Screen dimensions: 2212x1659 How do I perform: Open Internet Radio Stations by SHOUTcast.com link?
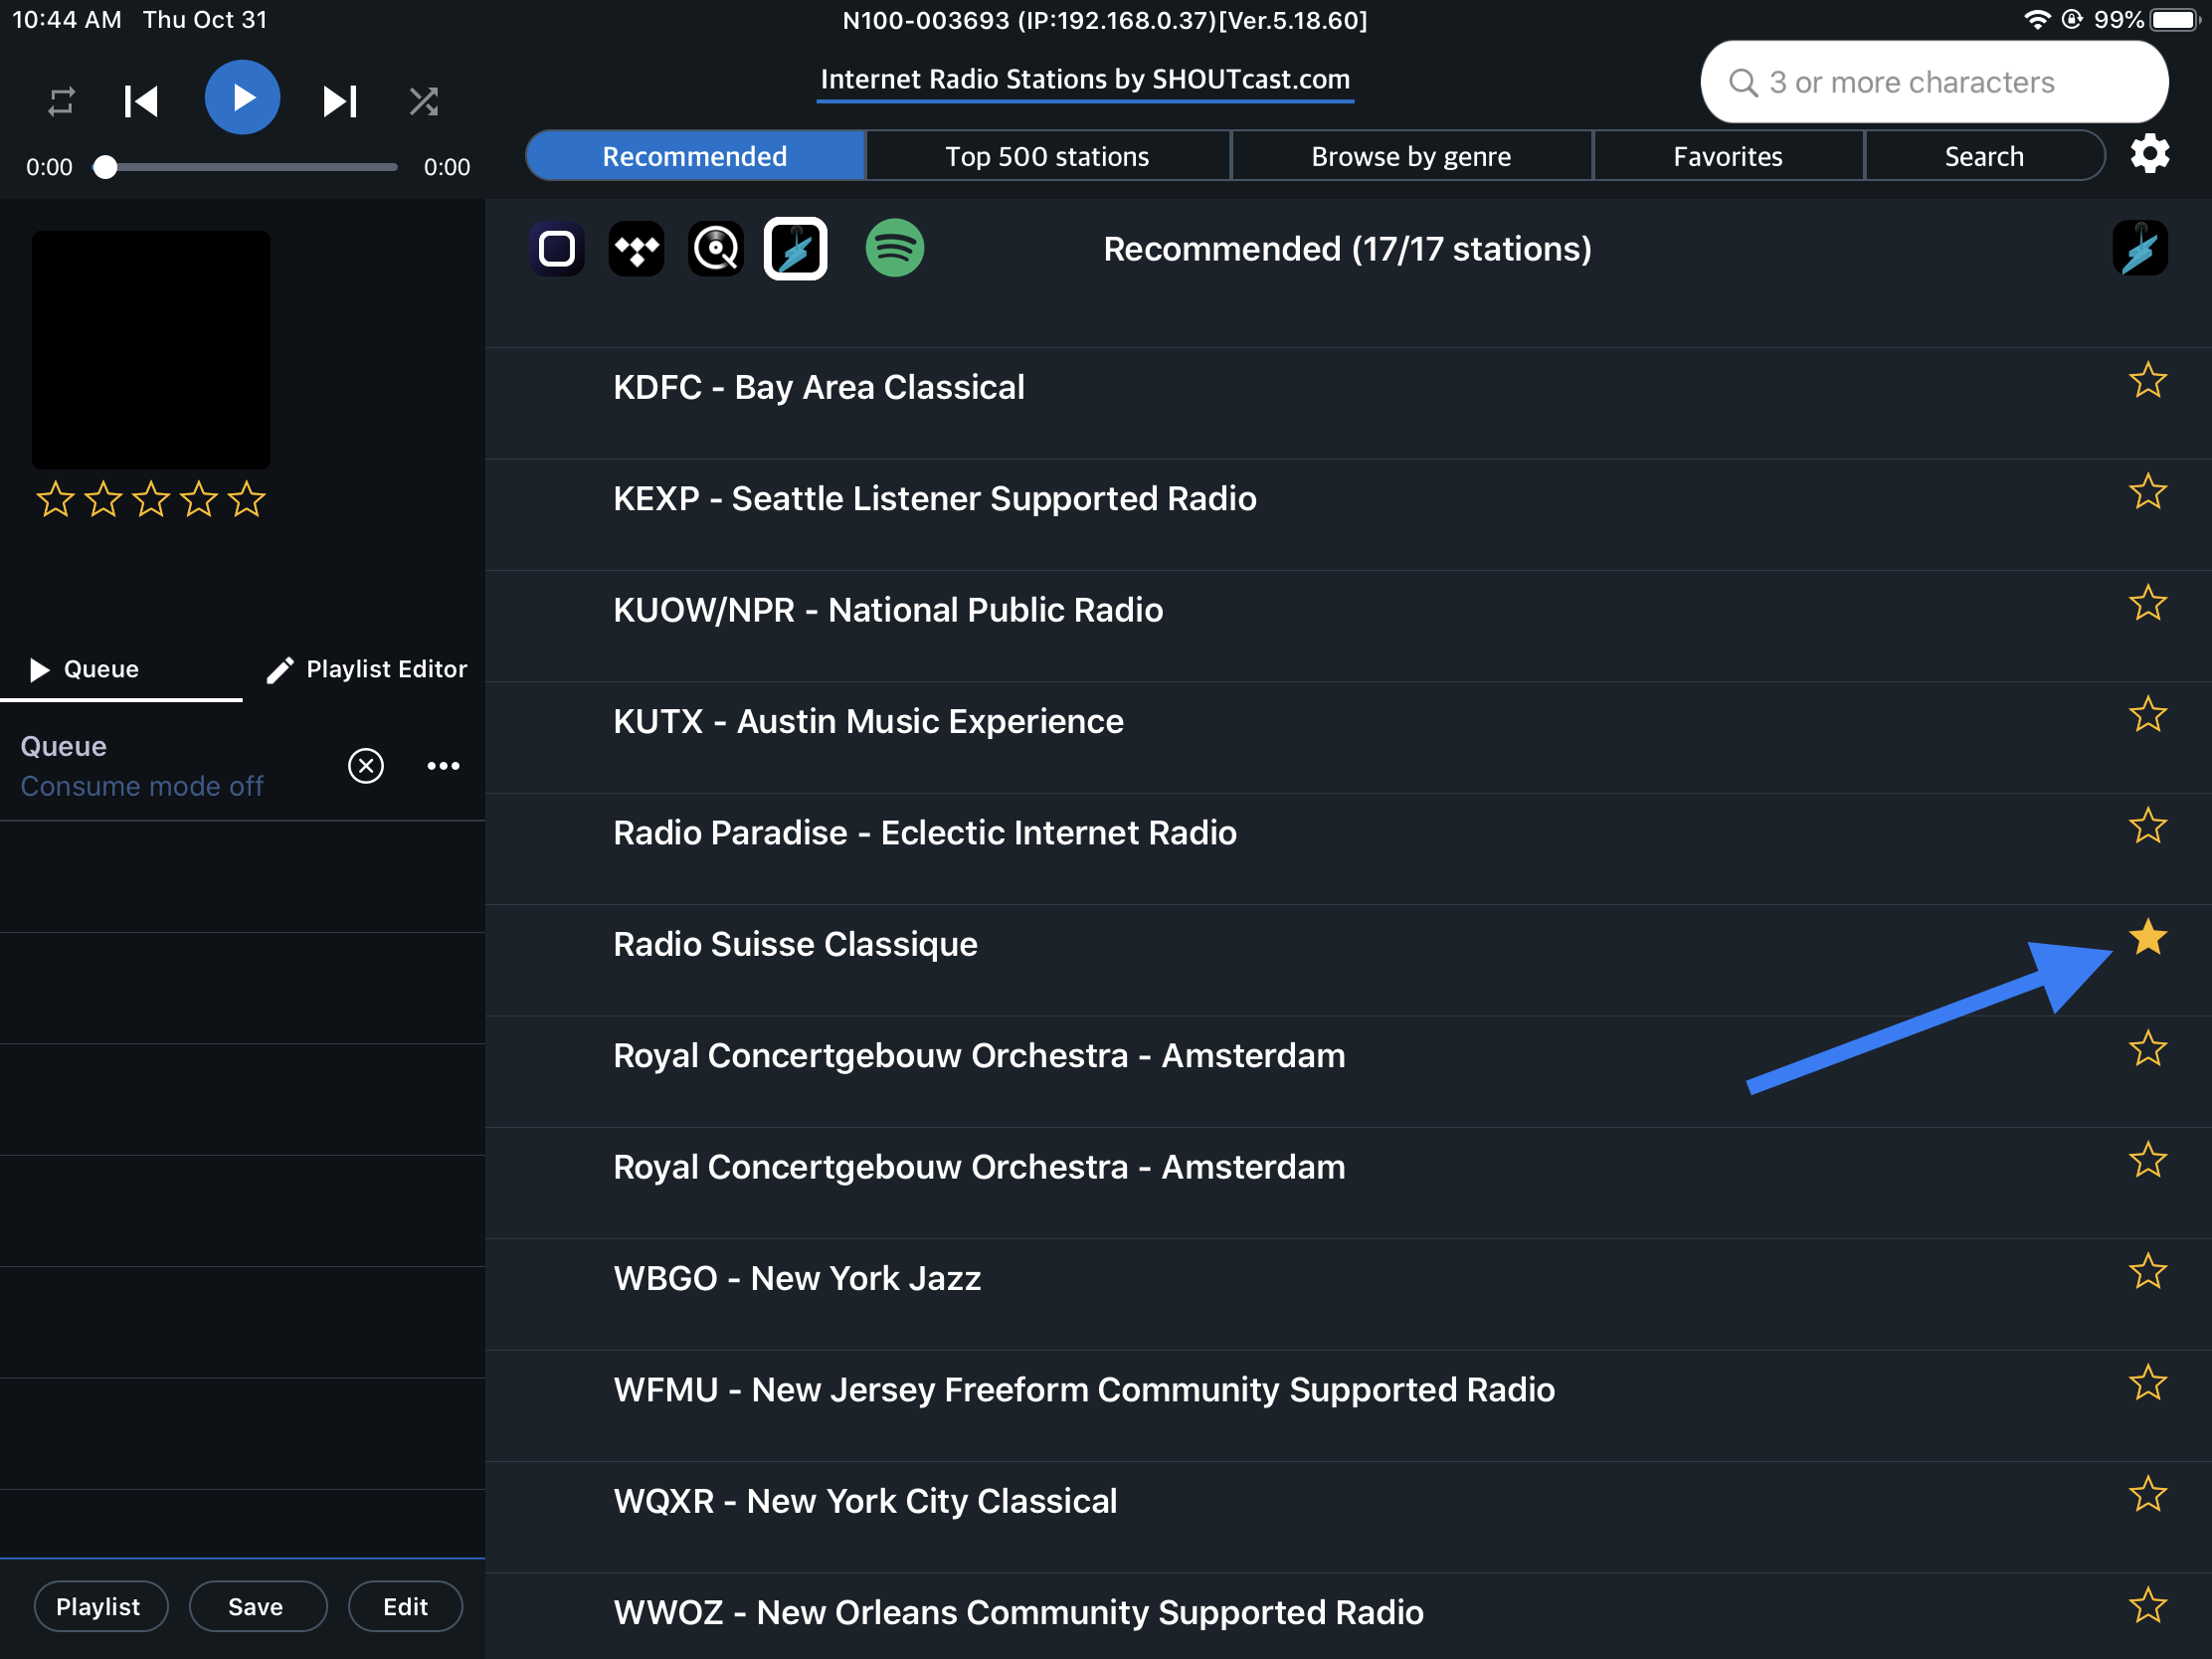point(1085,79)
